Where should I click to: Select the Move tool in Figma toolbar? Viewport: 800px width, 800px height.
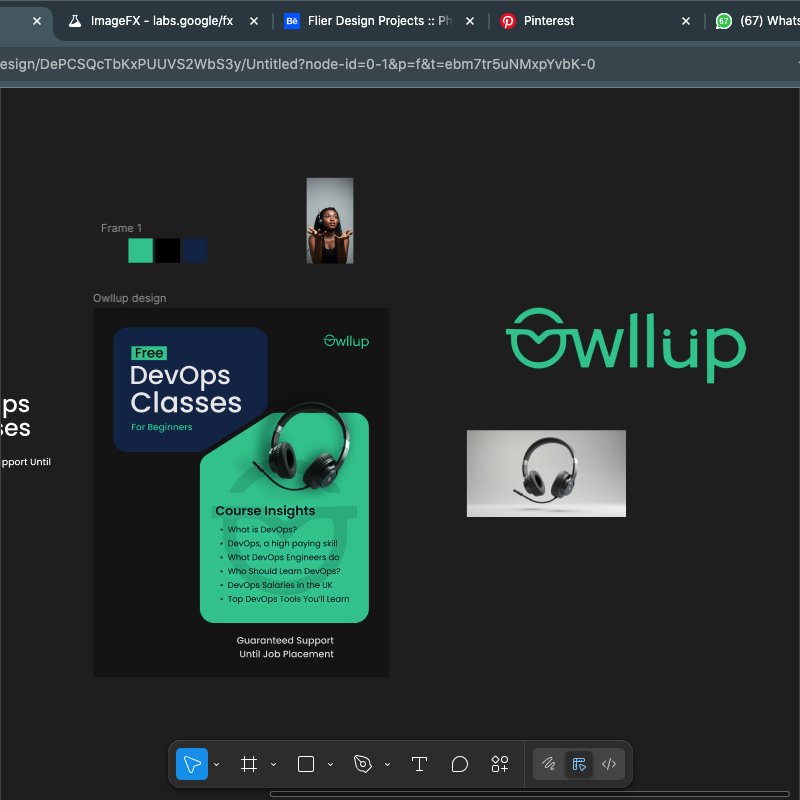click(192, 764)
